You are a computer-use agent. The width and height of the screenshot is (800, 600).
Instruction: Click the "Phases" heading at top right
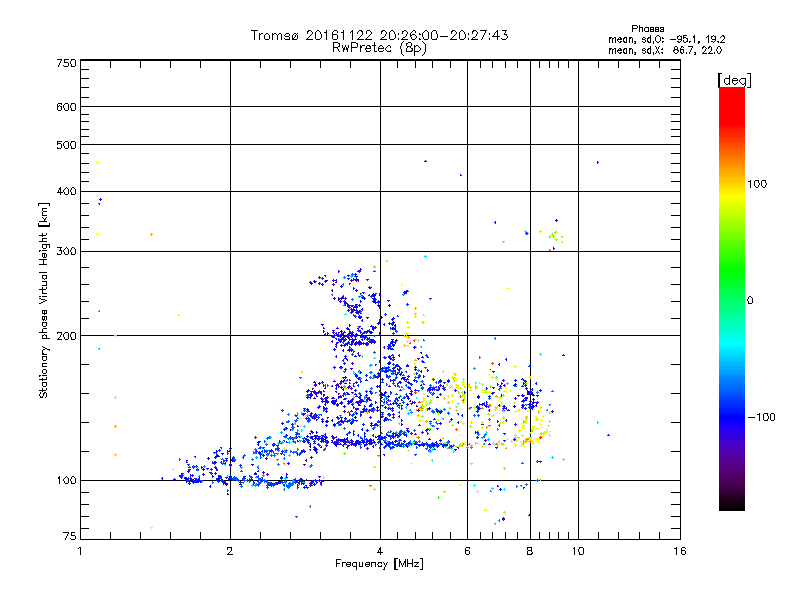647,29
